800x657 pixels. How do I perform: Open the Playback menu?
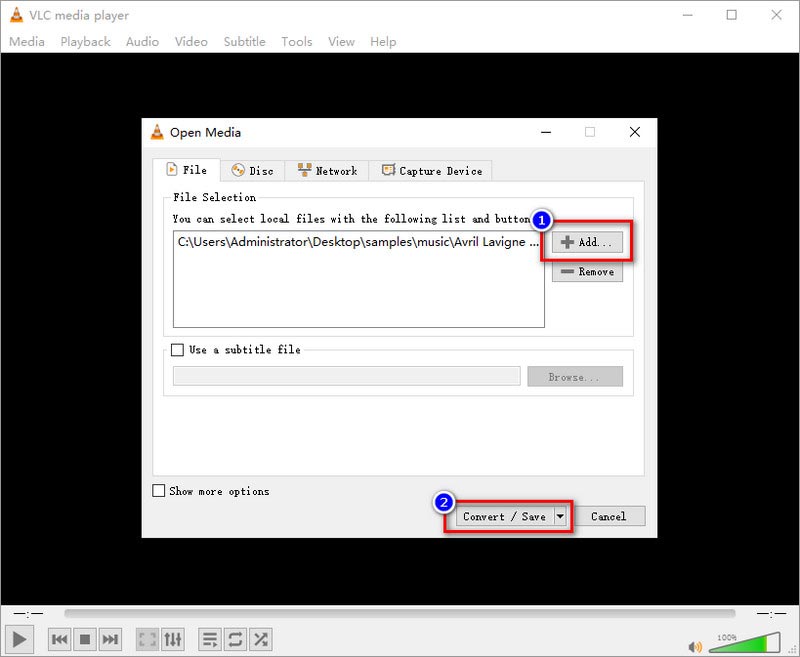[85, 42]
